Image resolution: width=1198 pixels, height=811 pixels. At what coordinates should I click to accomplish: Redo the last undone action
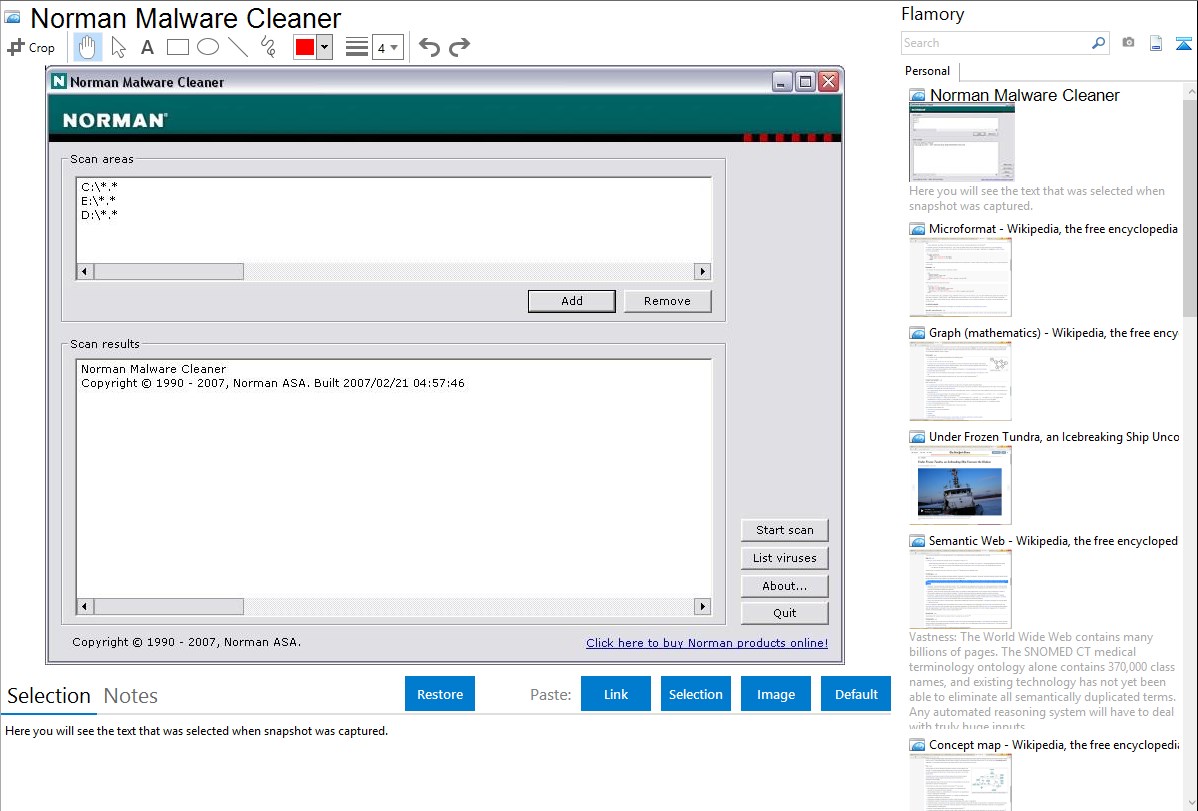click(459, 47)
